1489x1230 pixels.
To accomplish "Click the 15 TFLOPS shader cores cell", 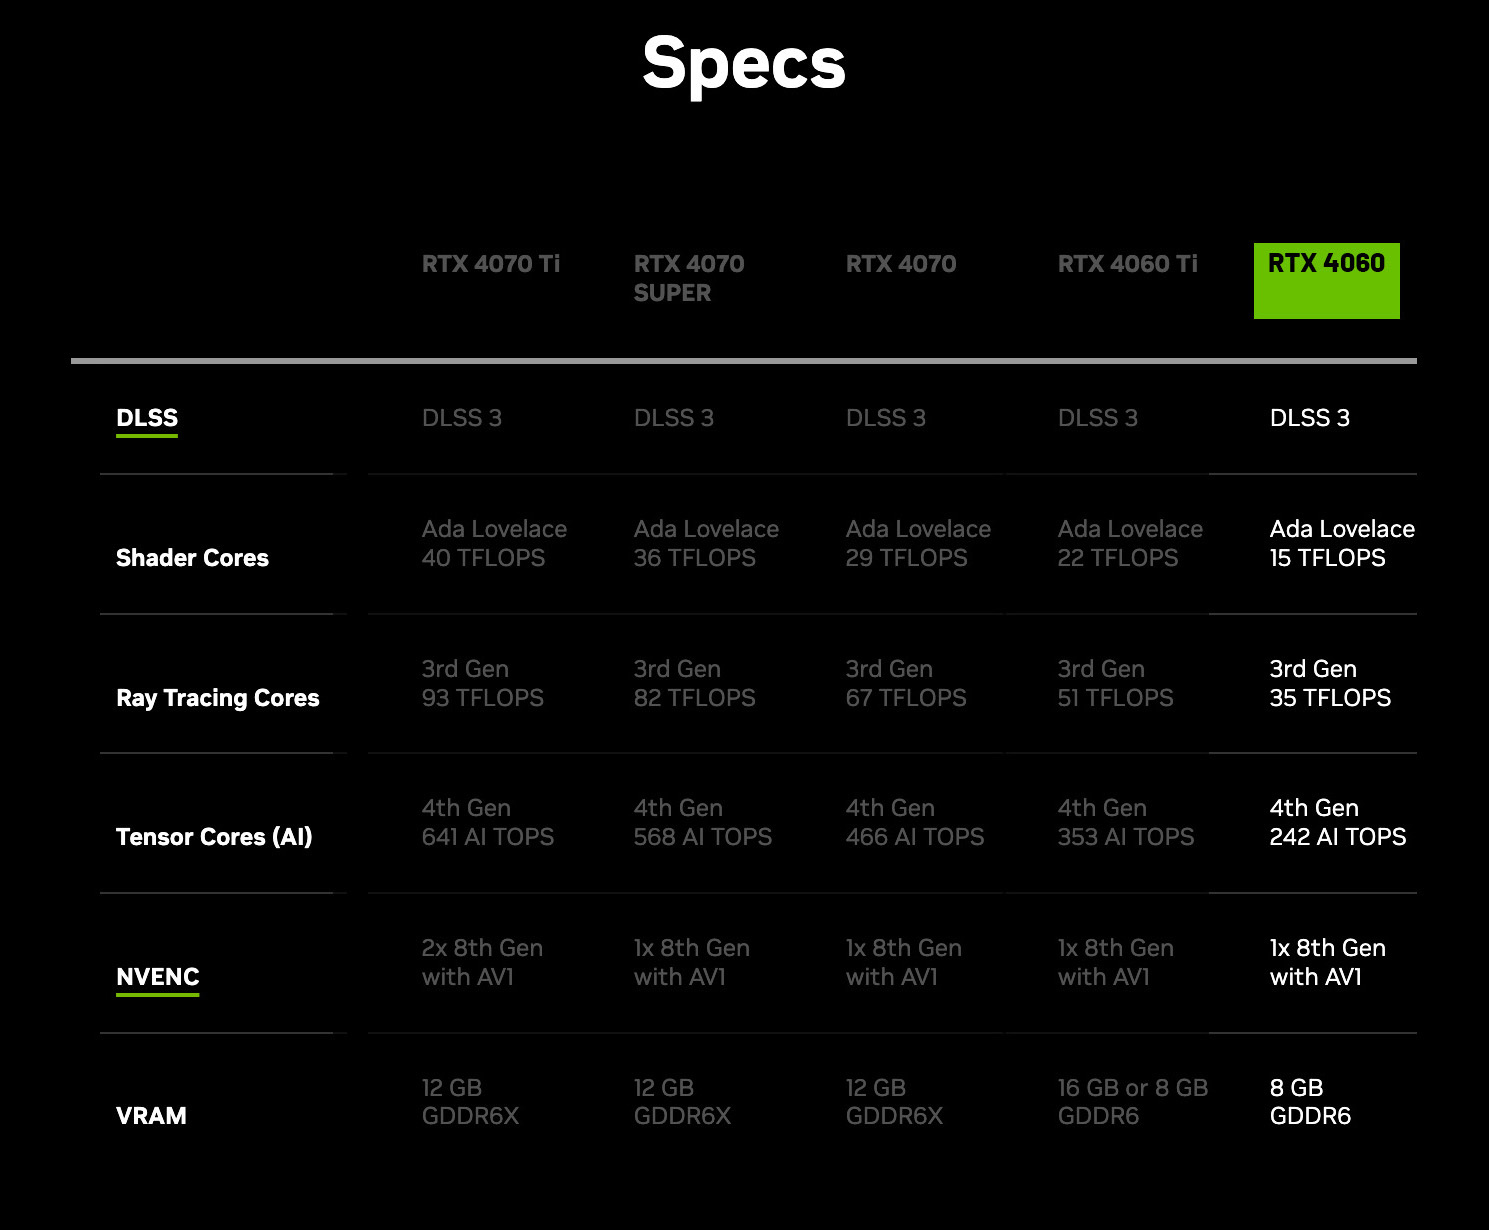I will coord(1328,558).
